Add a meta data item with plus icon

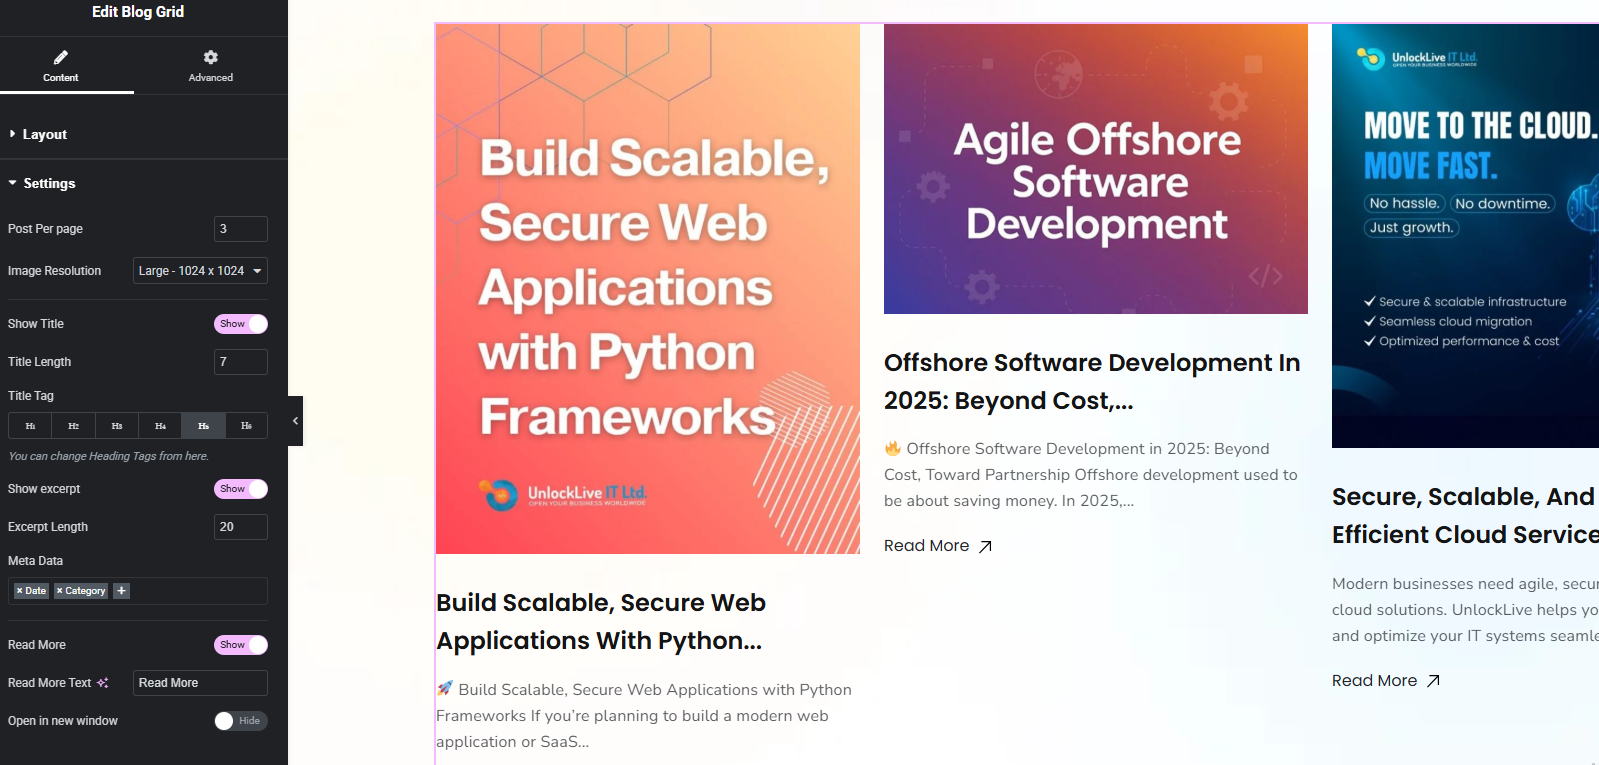tap(121, 591)
